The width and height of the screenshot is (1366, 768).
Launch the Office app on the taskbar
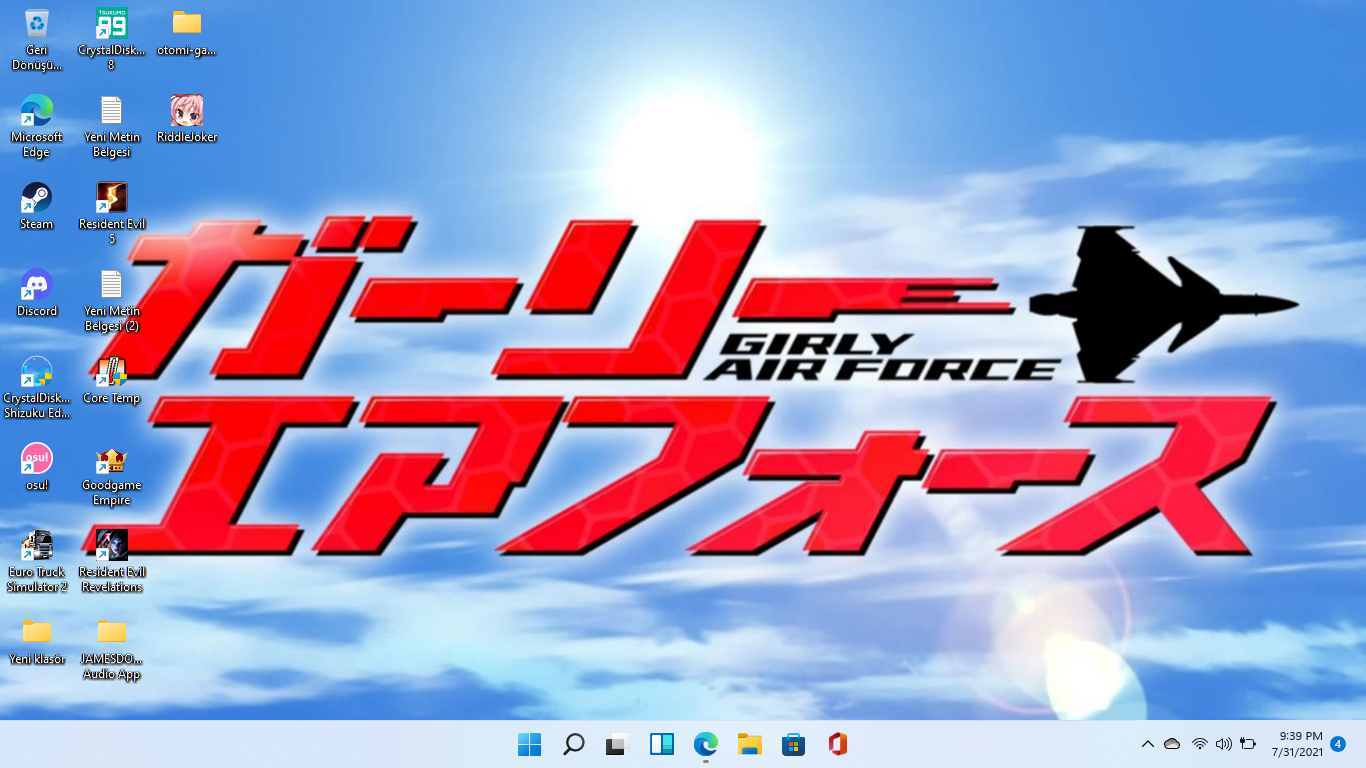[x=836, y=744]
